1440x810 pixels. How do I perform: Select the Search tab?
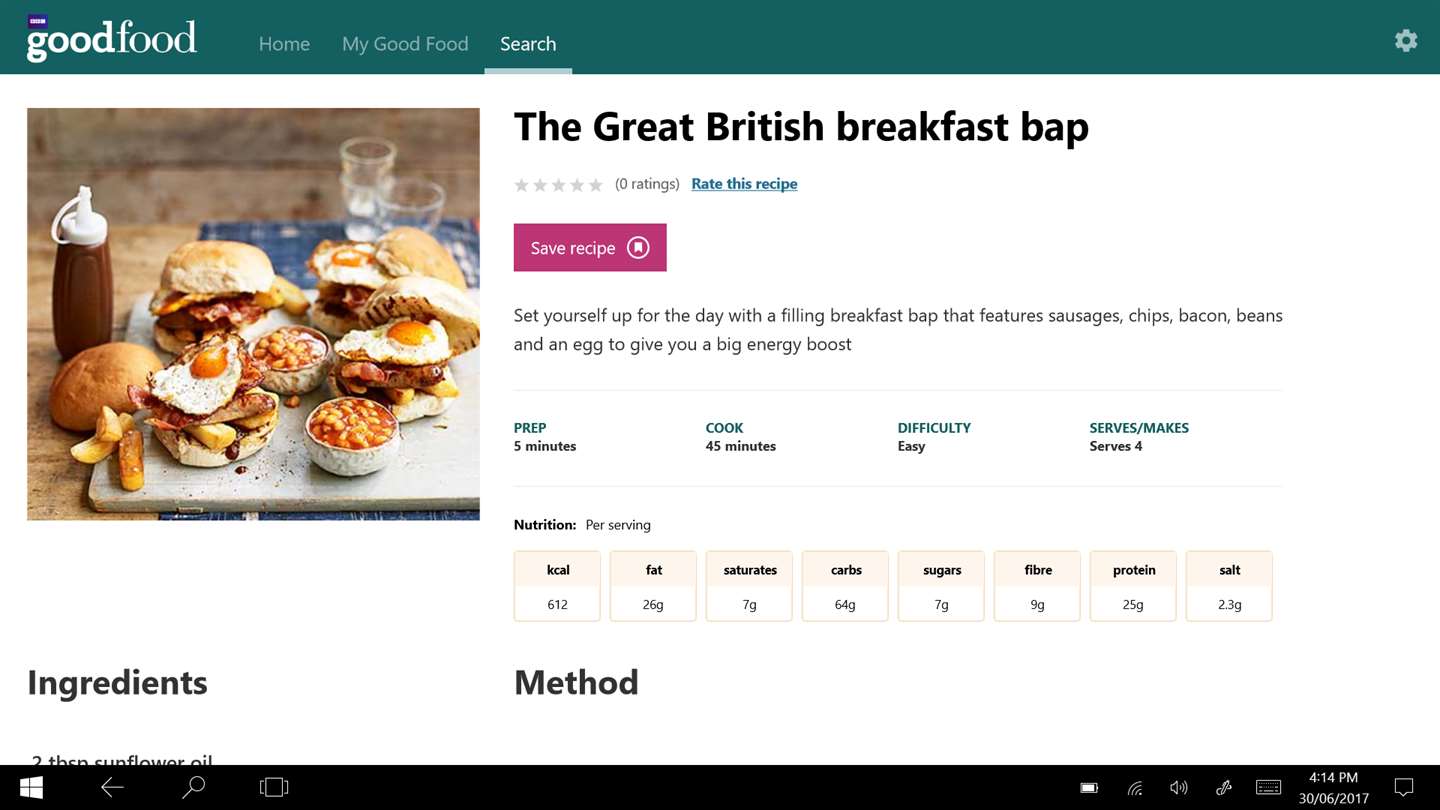pyautogui.click(x=528, y=44)
